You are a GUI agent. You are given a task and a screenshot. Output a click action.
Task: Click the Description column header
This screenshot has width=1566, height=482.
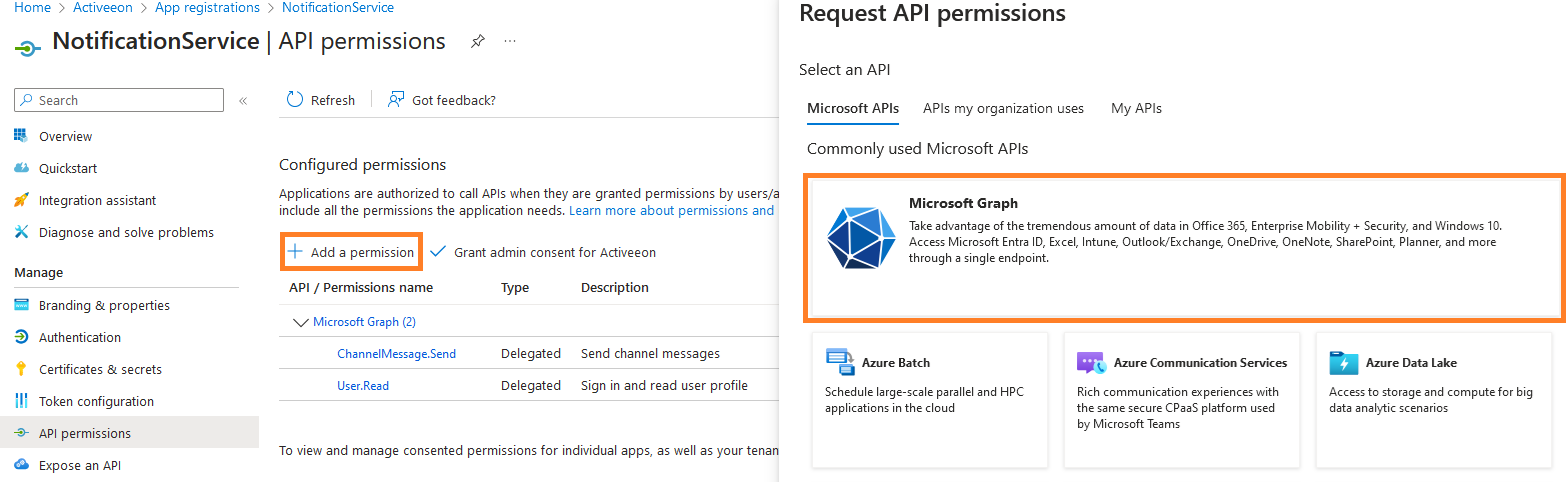pyautogui.click(x=615, y=288)
